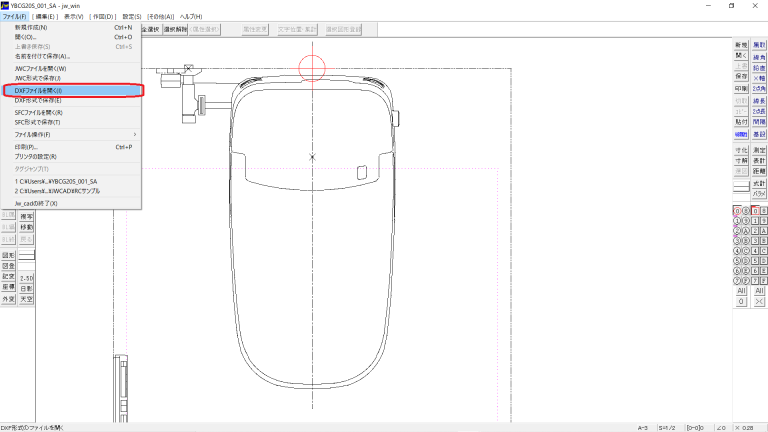
Task: Open the 表示(V) menu
Action: point(73,17)
